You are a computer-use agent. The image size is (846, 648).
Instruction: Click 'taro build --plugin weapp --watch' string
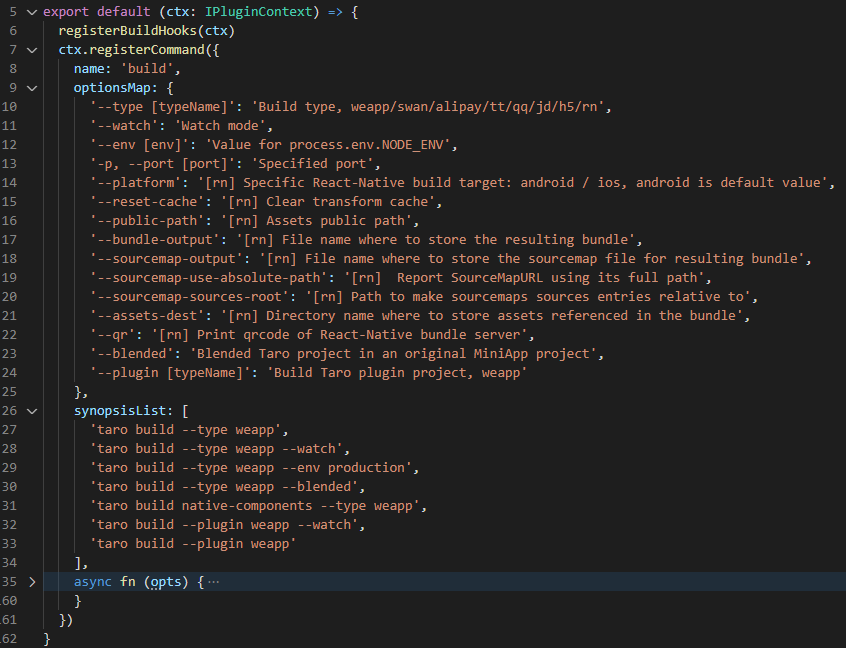[x=224, y=524]
